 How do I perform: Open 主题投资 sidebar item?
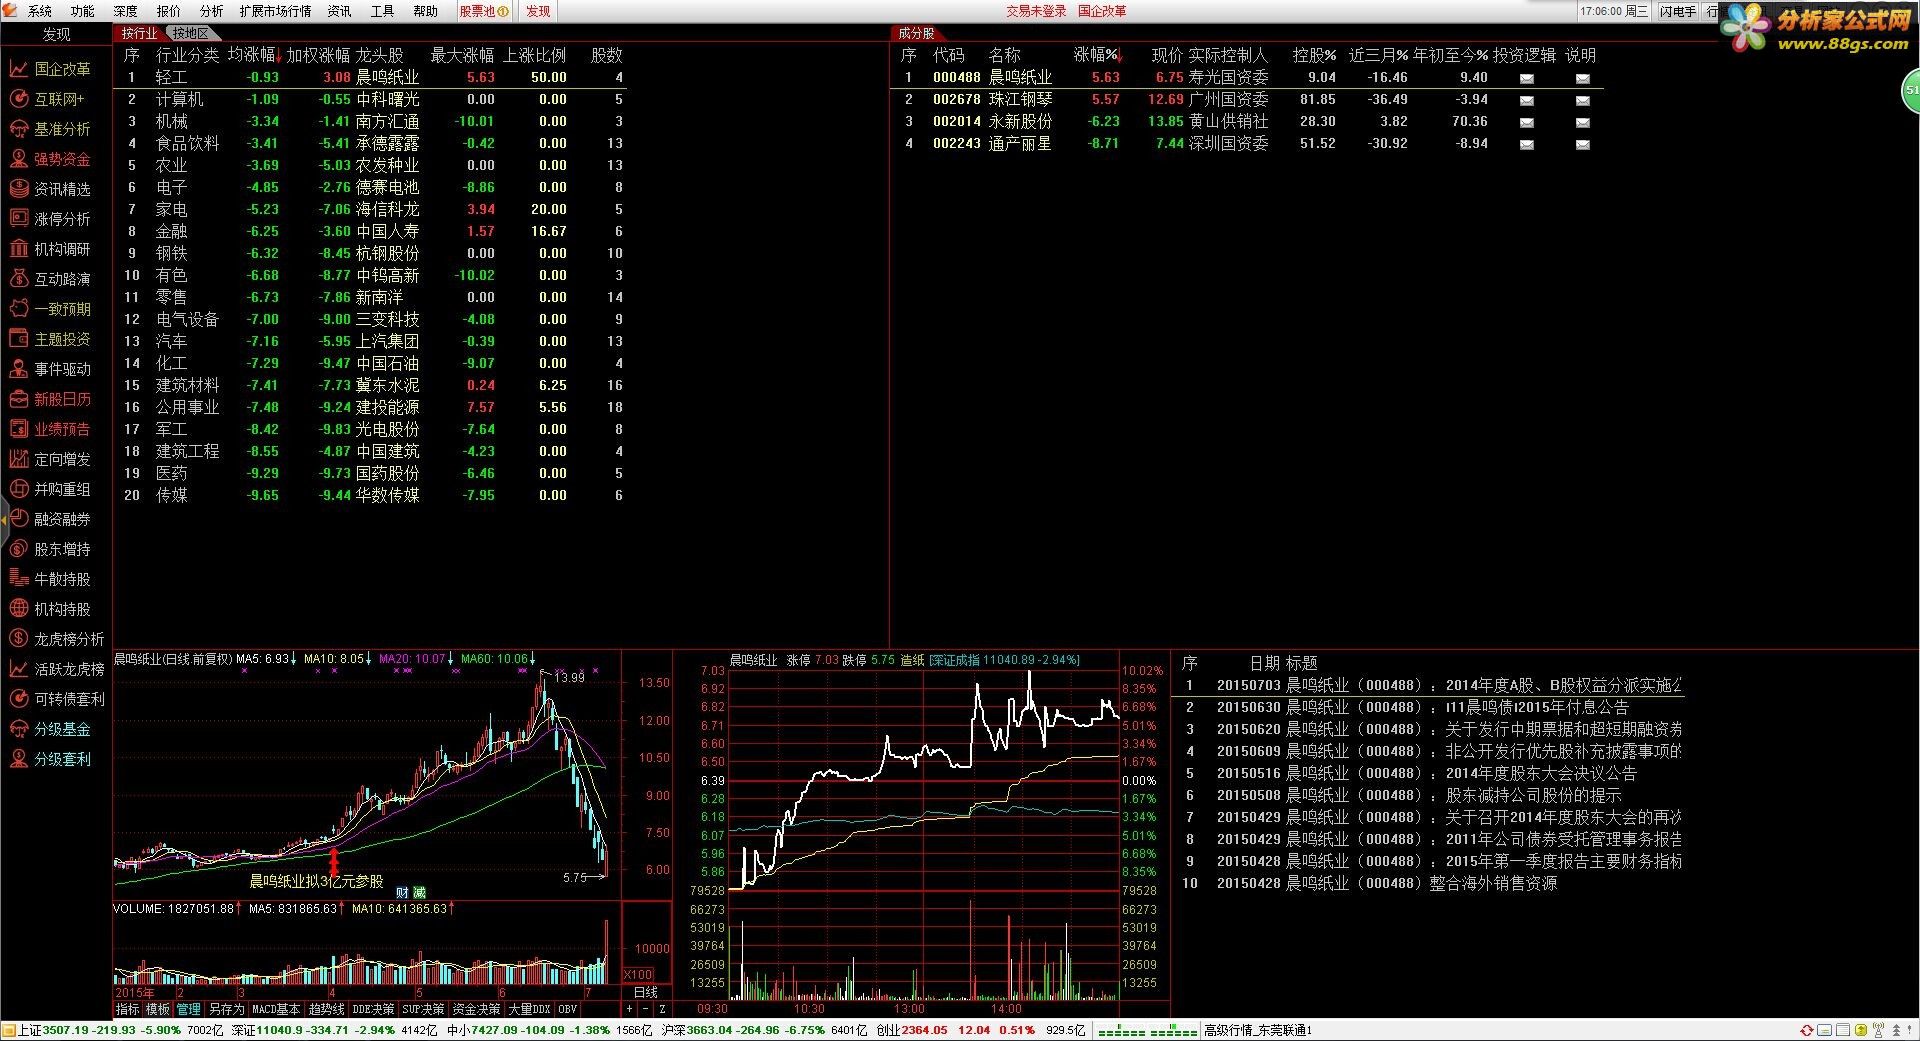click(50, 339)
